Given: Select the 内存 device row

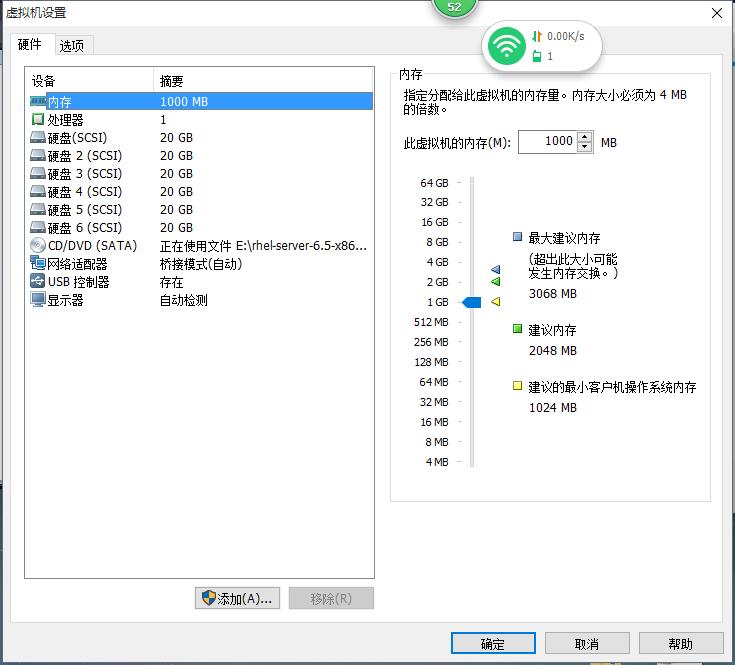Looking at the screenshot, I should click(201, 101).
